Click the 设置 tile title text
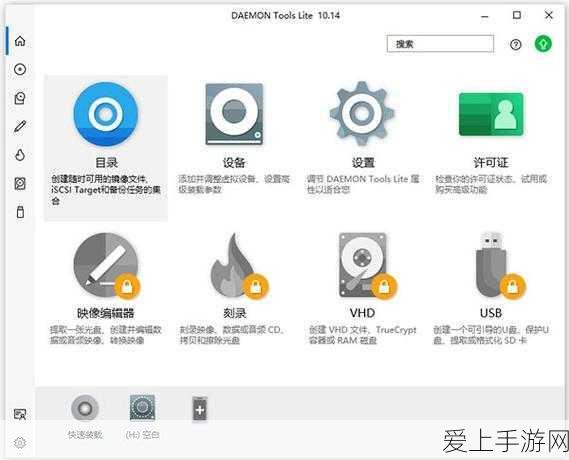The image size is (569, 460). 363,163
